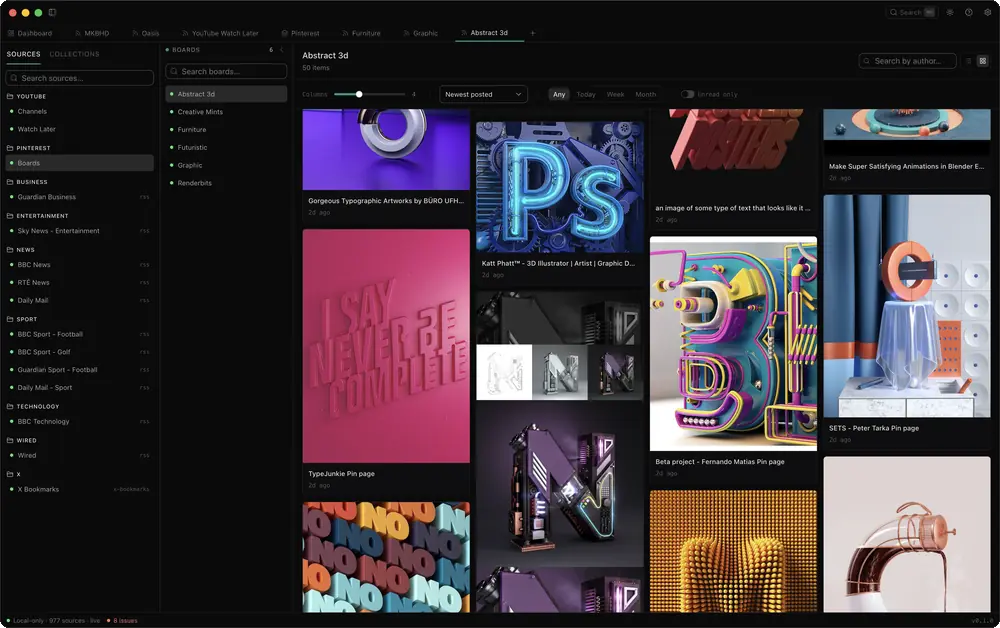
Task: Enable the Unread only switch
Action: click(x=687, y=94)
